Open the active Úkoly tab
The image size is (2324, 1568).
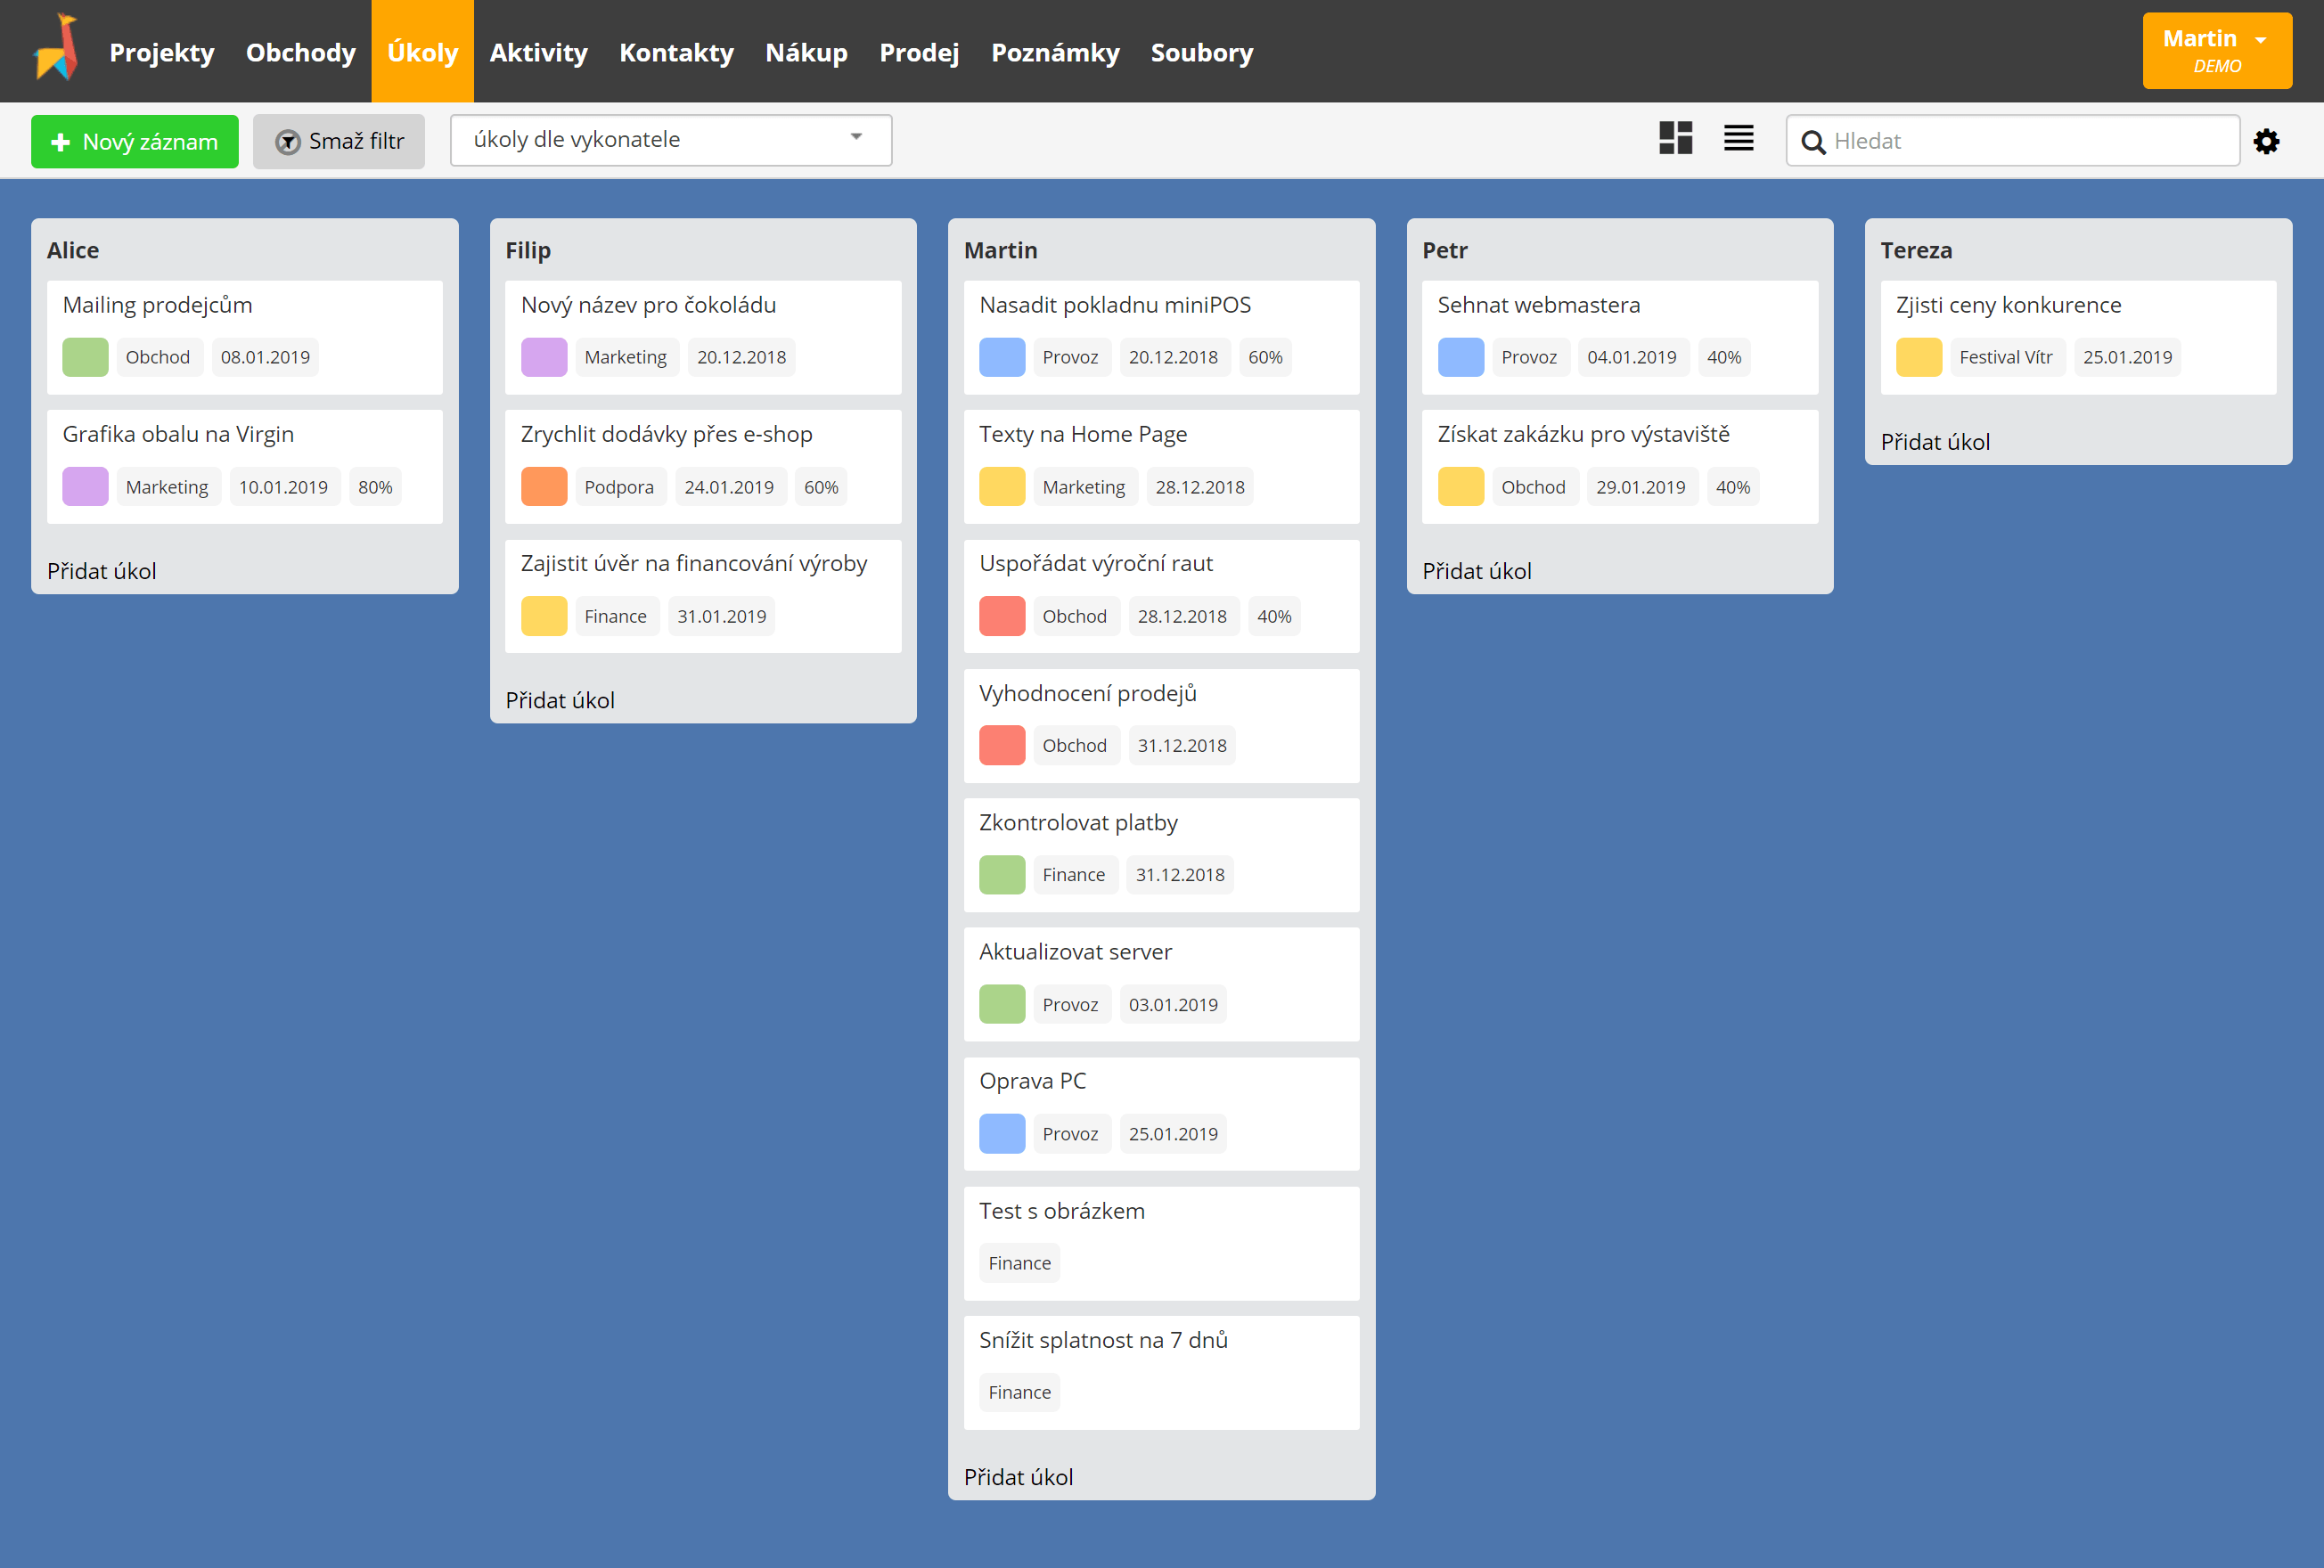422,51
